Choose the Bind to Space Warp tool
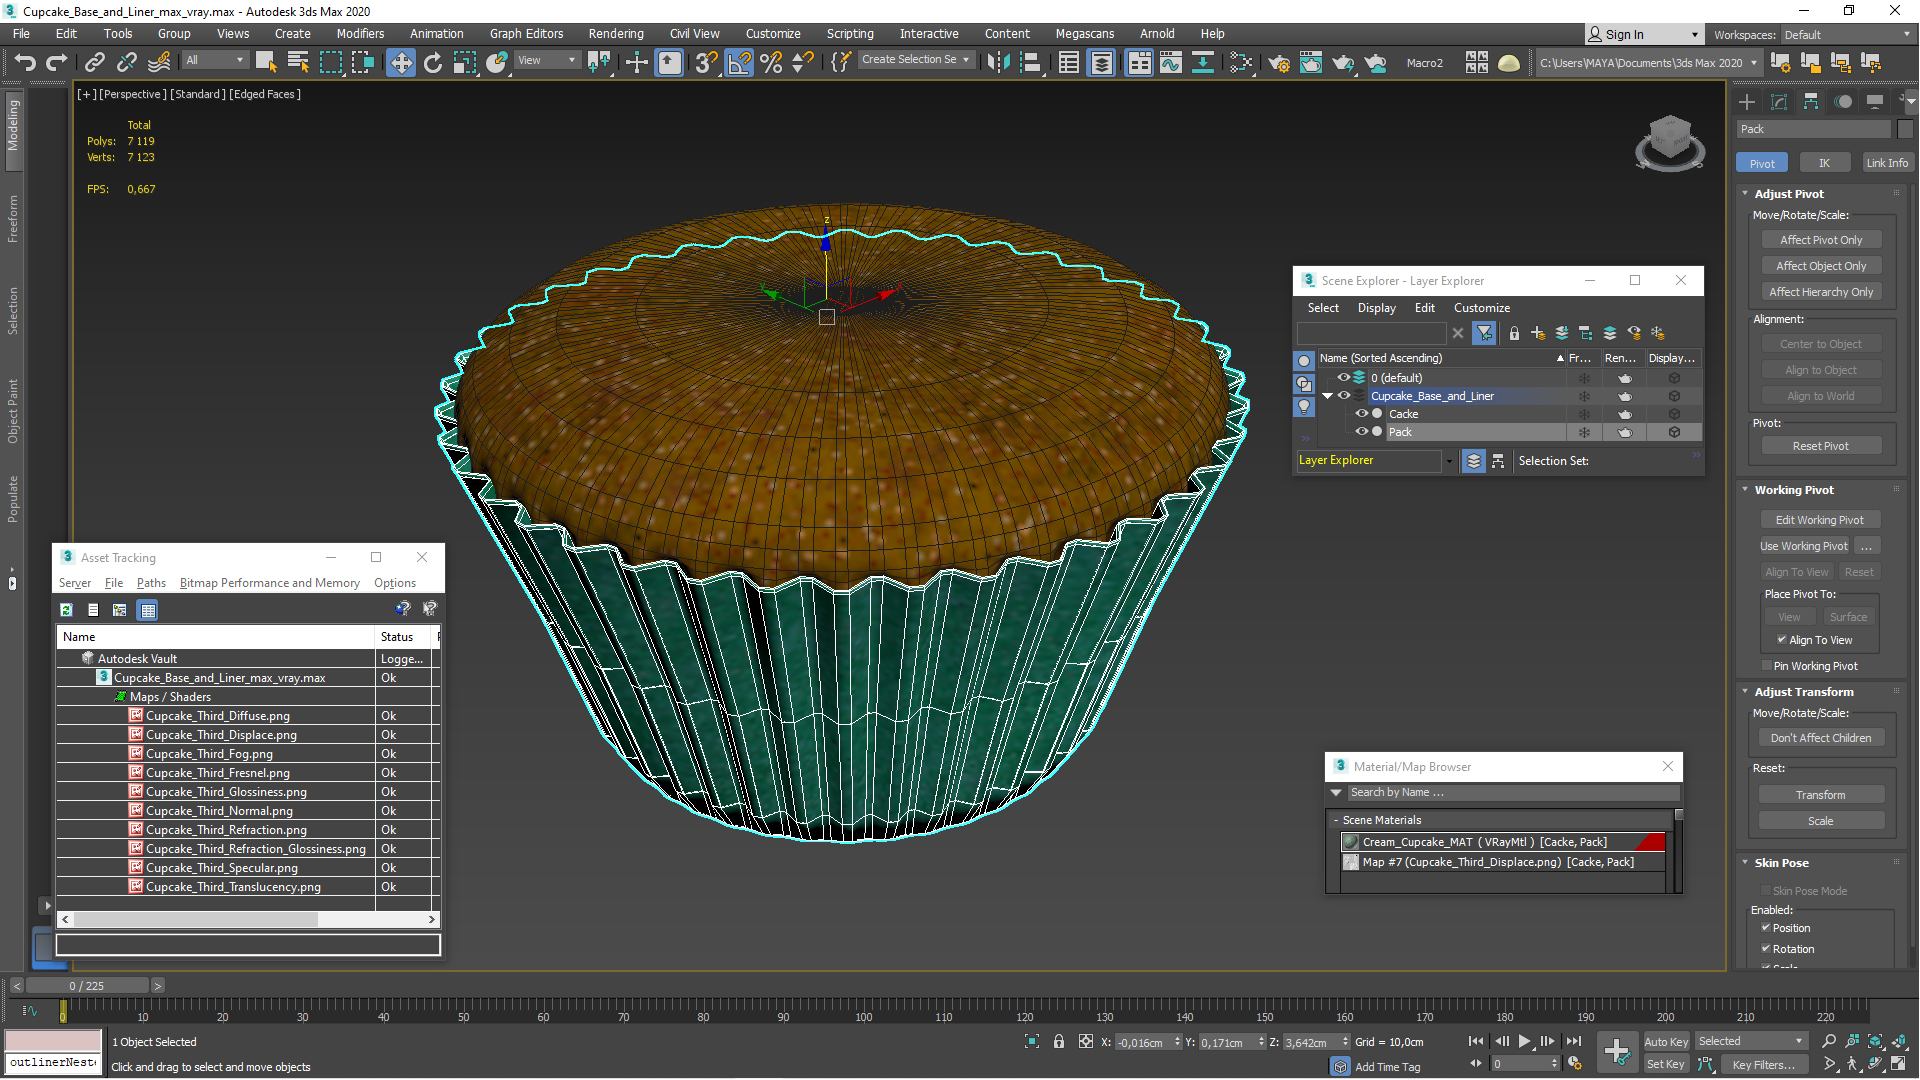The width and height of the screenshot is (1920, 1080). 159,63
